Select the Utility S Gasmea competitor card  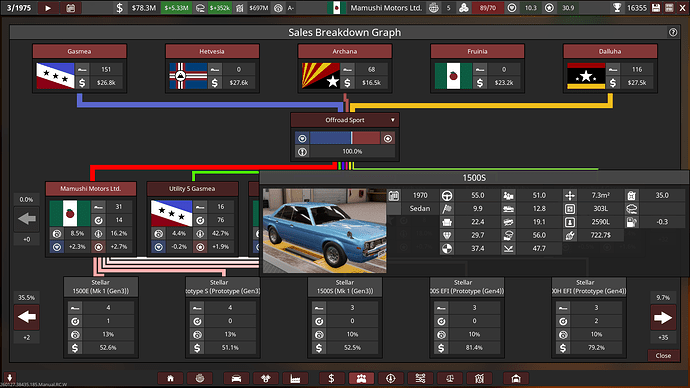tap(192, 219)
